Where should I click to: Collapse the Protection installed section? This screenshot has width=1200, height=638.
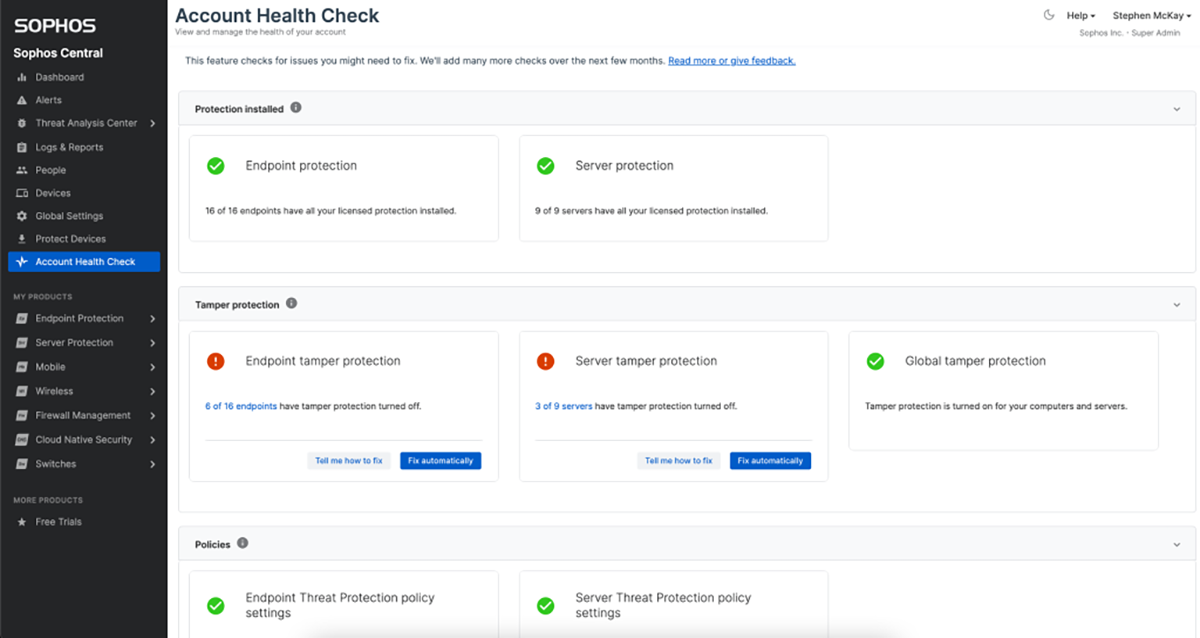(1176, 108)
